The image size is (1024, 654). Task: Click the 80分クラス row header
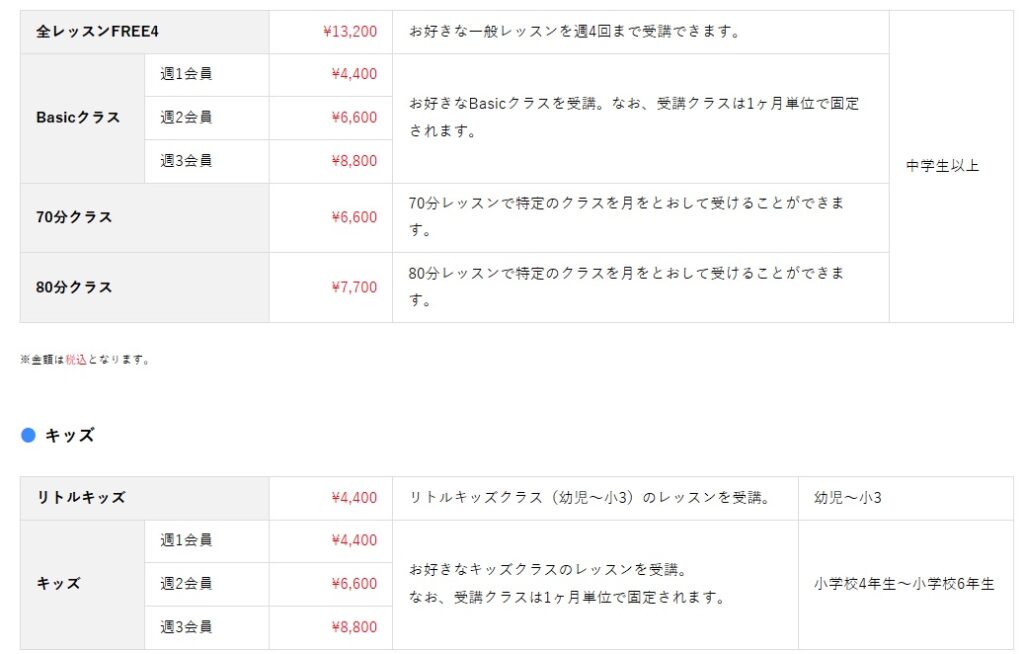point(74,287)
